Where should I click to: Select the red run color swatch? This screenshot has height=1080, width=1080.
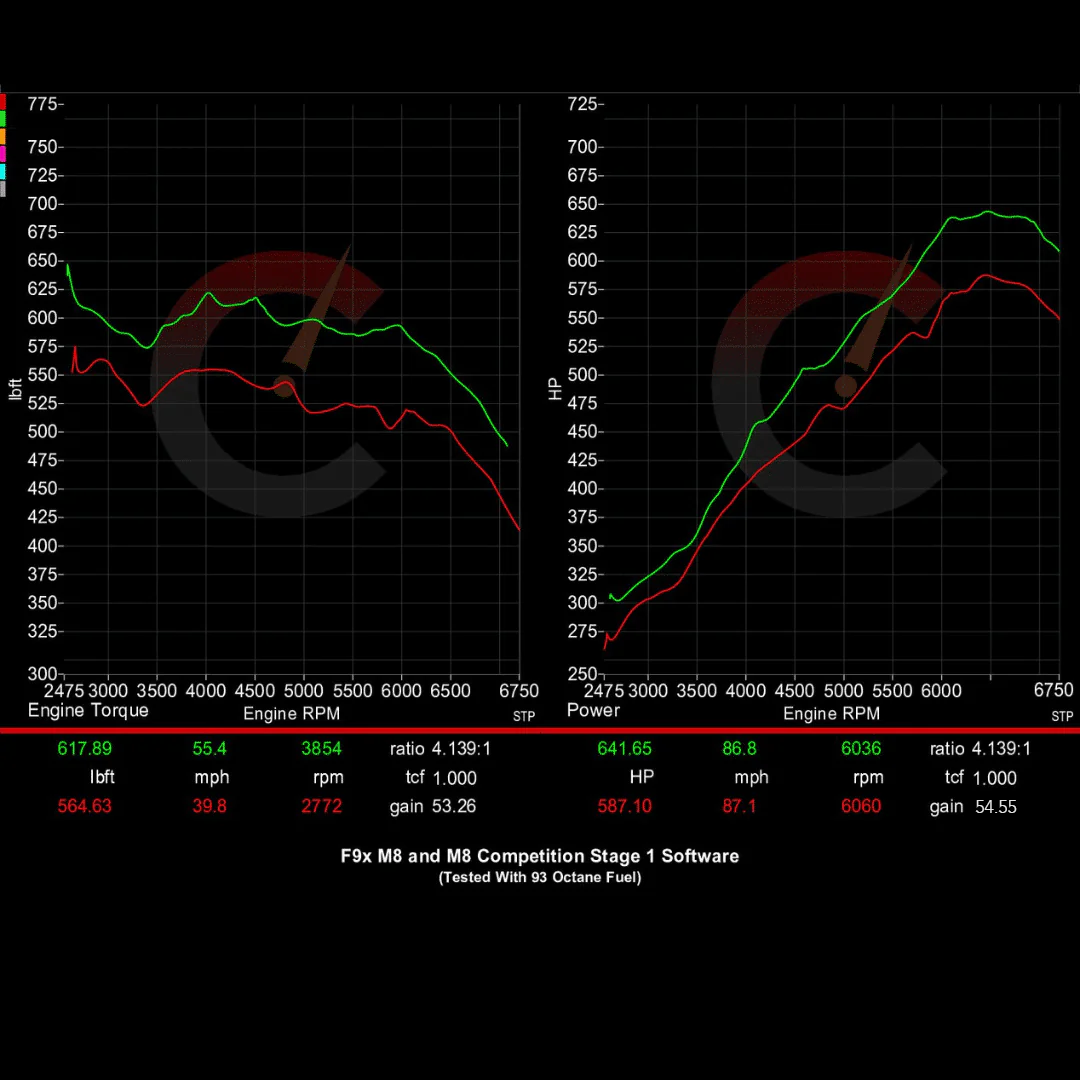point(3,102)
